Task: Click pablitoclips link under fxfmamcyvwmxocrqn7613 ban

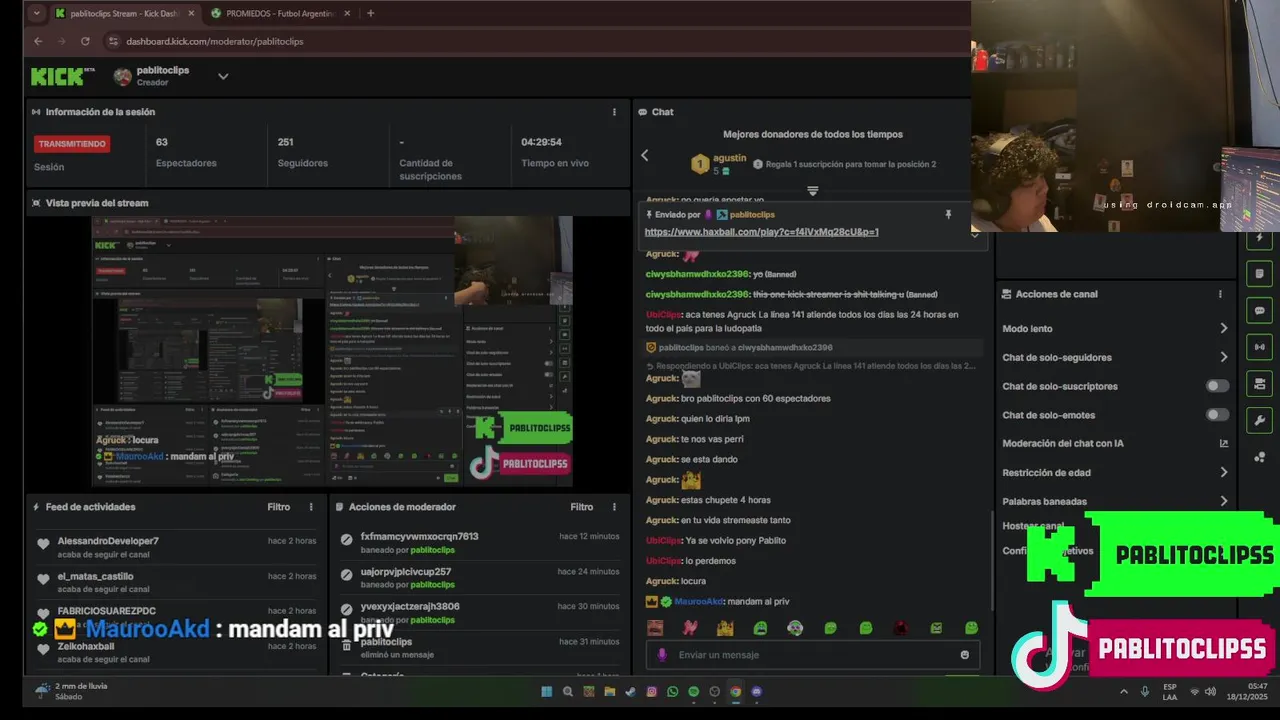Action: click(x=433, y=550)
